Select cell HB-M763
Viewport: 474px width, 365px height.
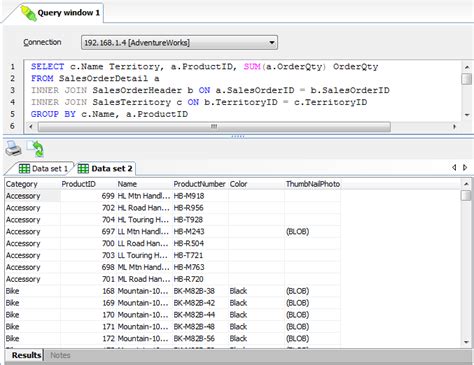pos(200,267)
